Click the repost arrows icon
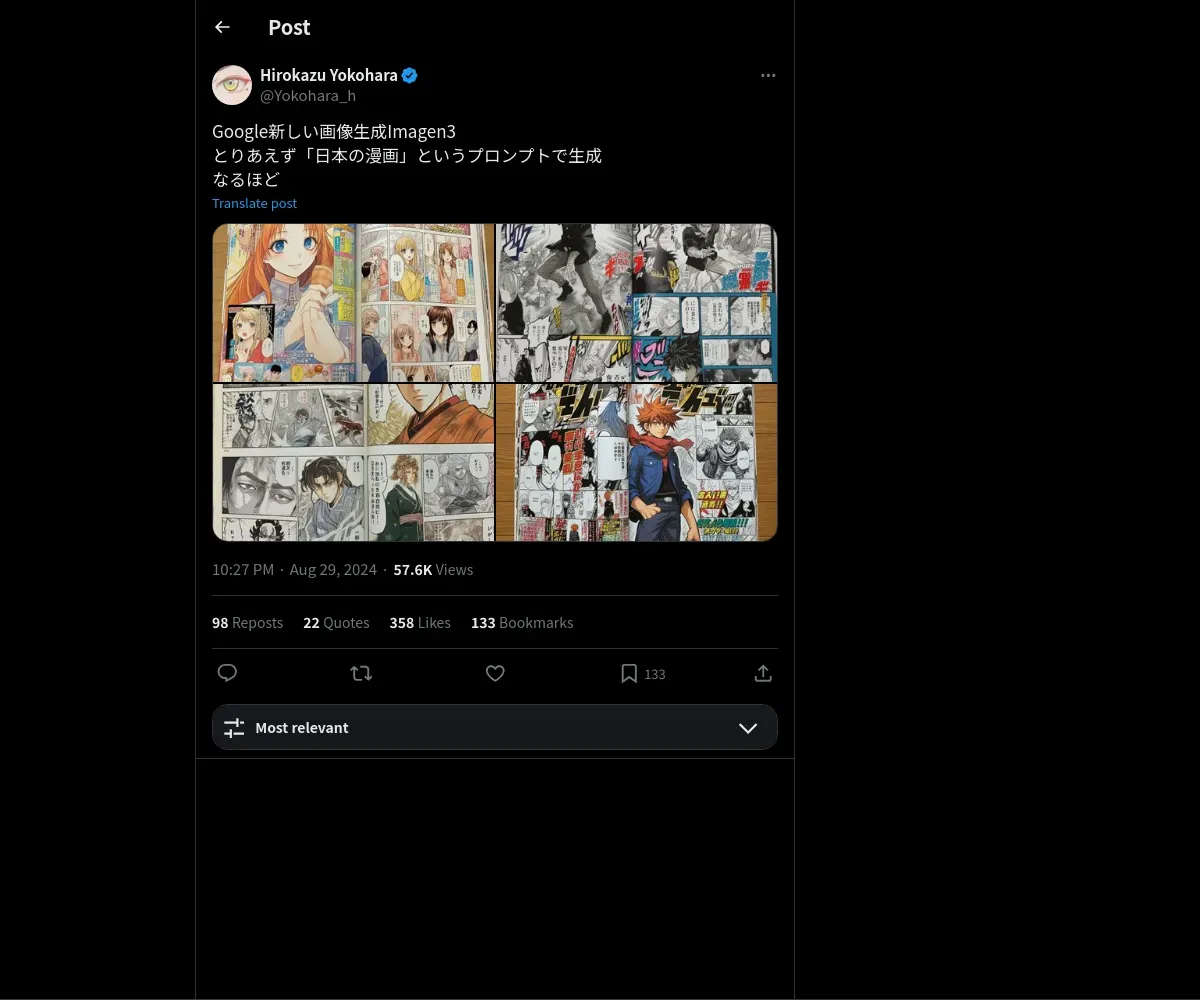The height and width of the screenshot is (1000, 1200). coord(361,673)
